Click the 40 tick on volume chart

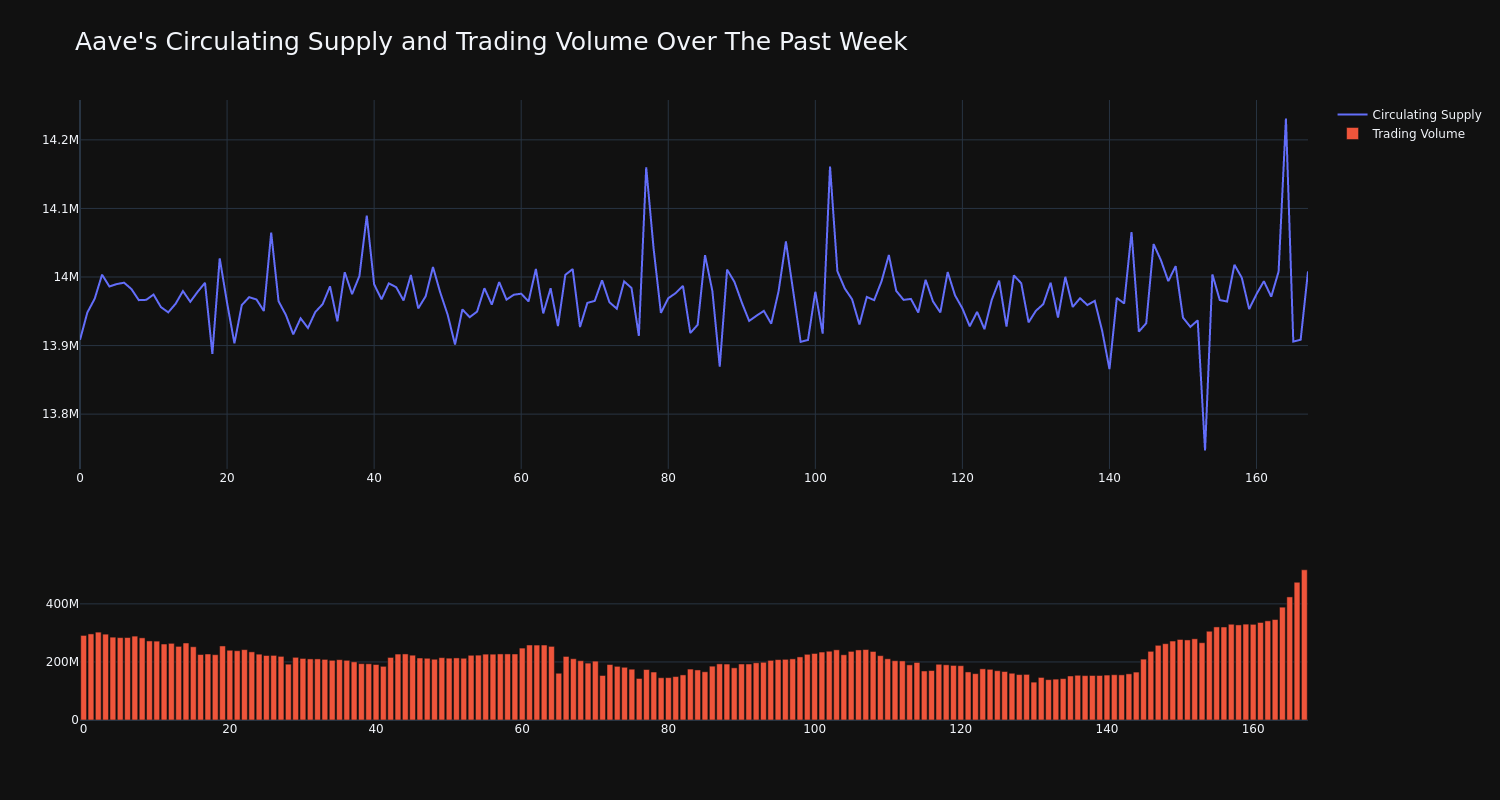[376, 729]
